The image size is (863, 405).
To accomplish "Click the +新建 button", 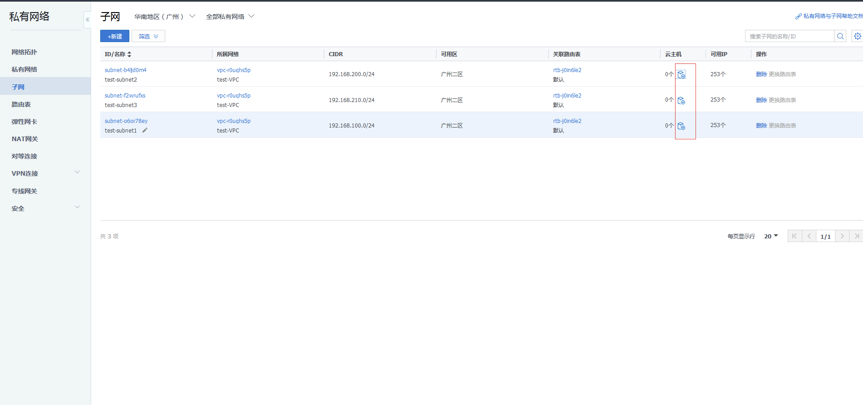I will point(115,36).
